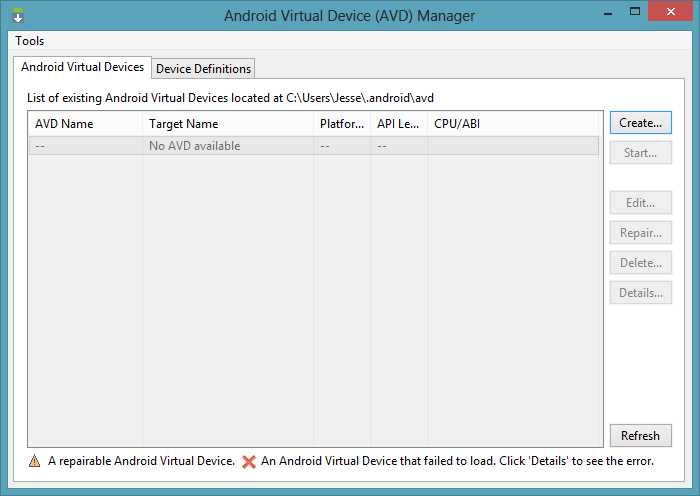Click the AVD location path text
The image size is (700, 496).
(x=360, y=98)
